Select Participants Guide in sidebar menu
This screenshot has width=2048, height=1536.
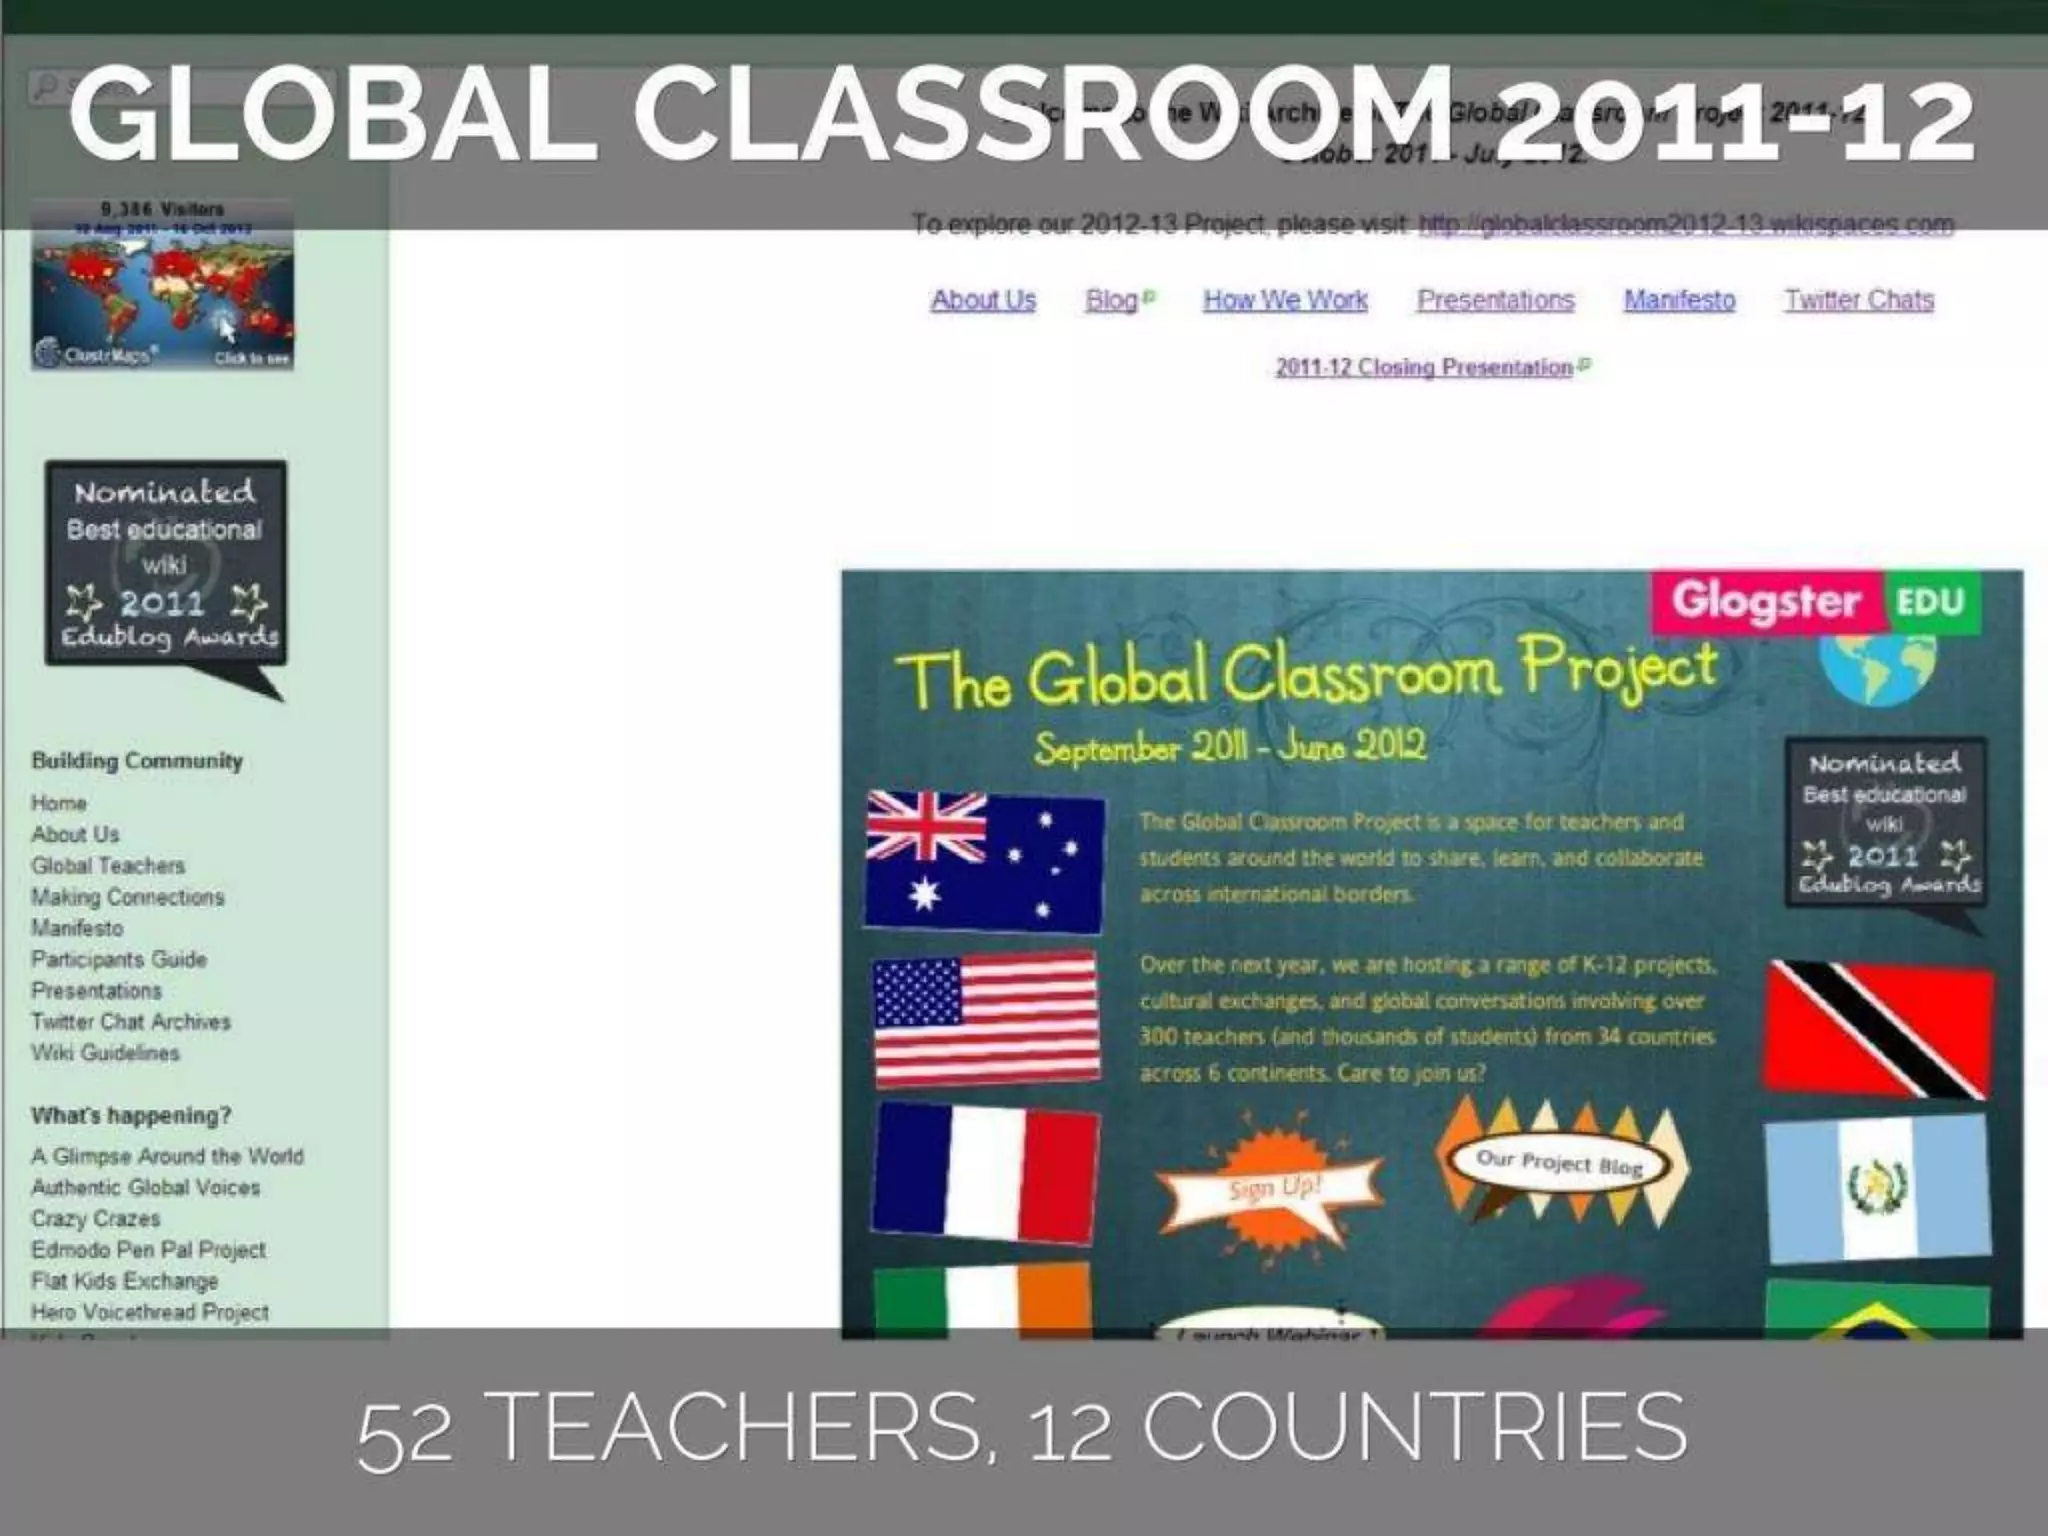pos(119,959)
